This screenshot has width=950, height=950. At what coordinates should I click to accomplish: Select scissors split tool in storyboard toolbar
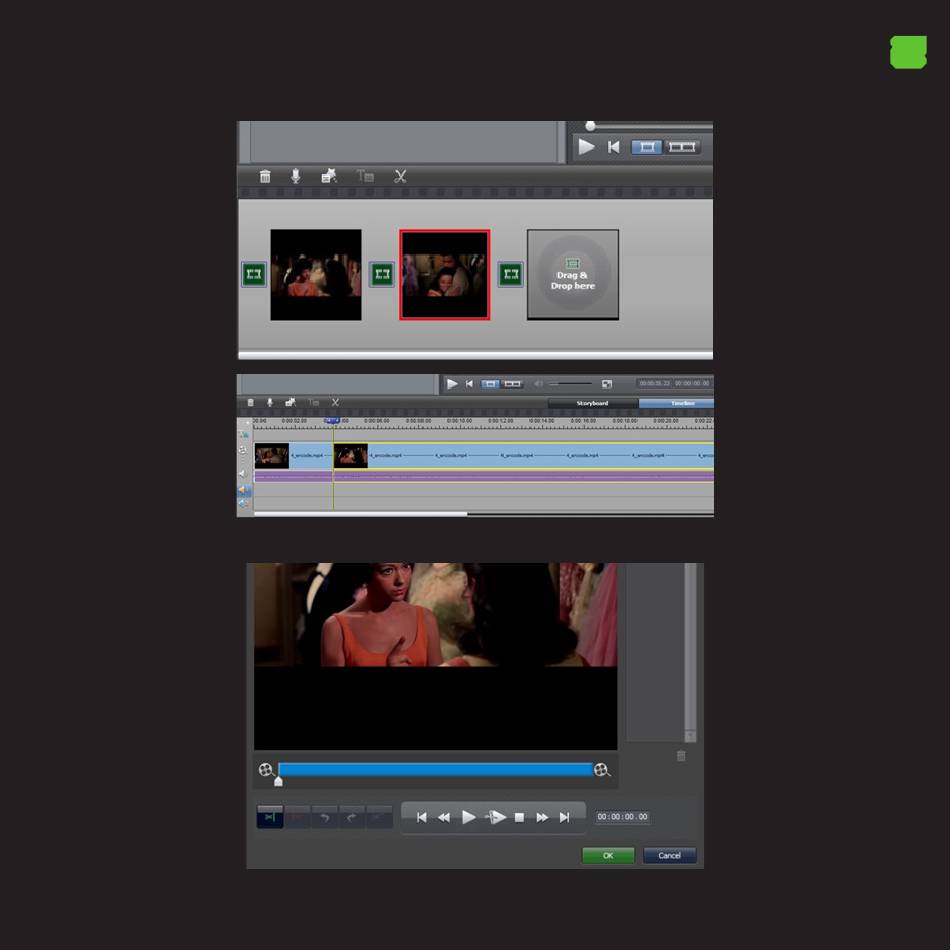(x=400, y=176)
